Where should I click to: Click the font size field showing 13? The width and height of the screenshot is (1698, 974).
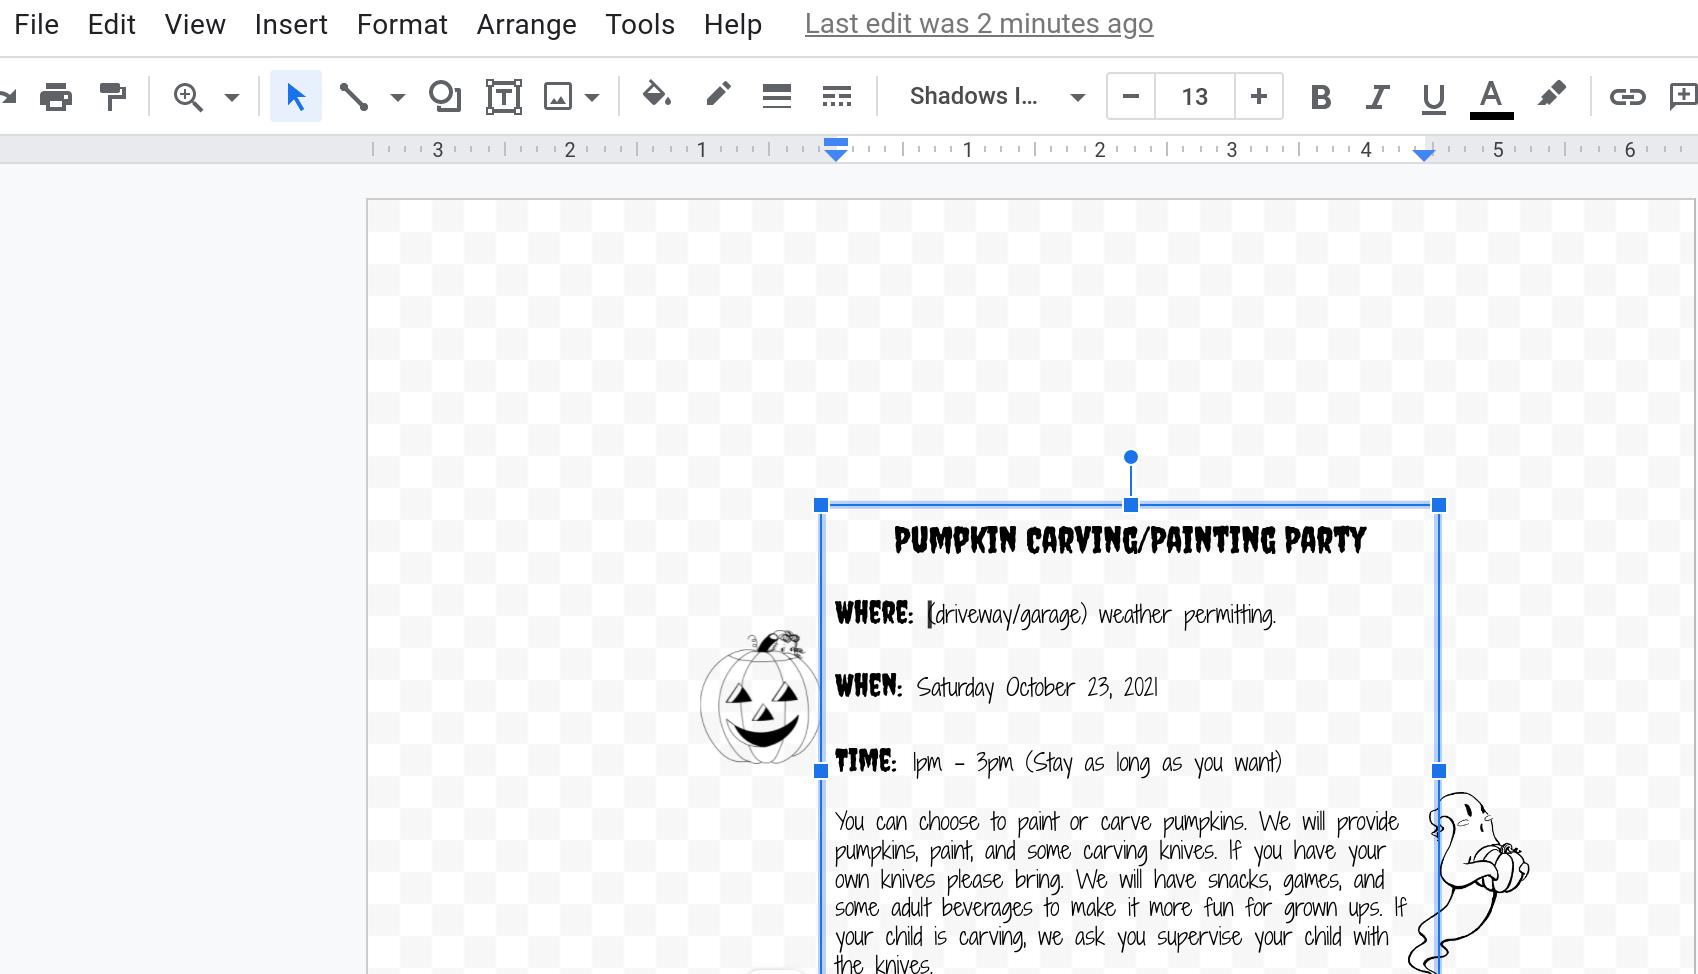click(x=1195, y=97)
